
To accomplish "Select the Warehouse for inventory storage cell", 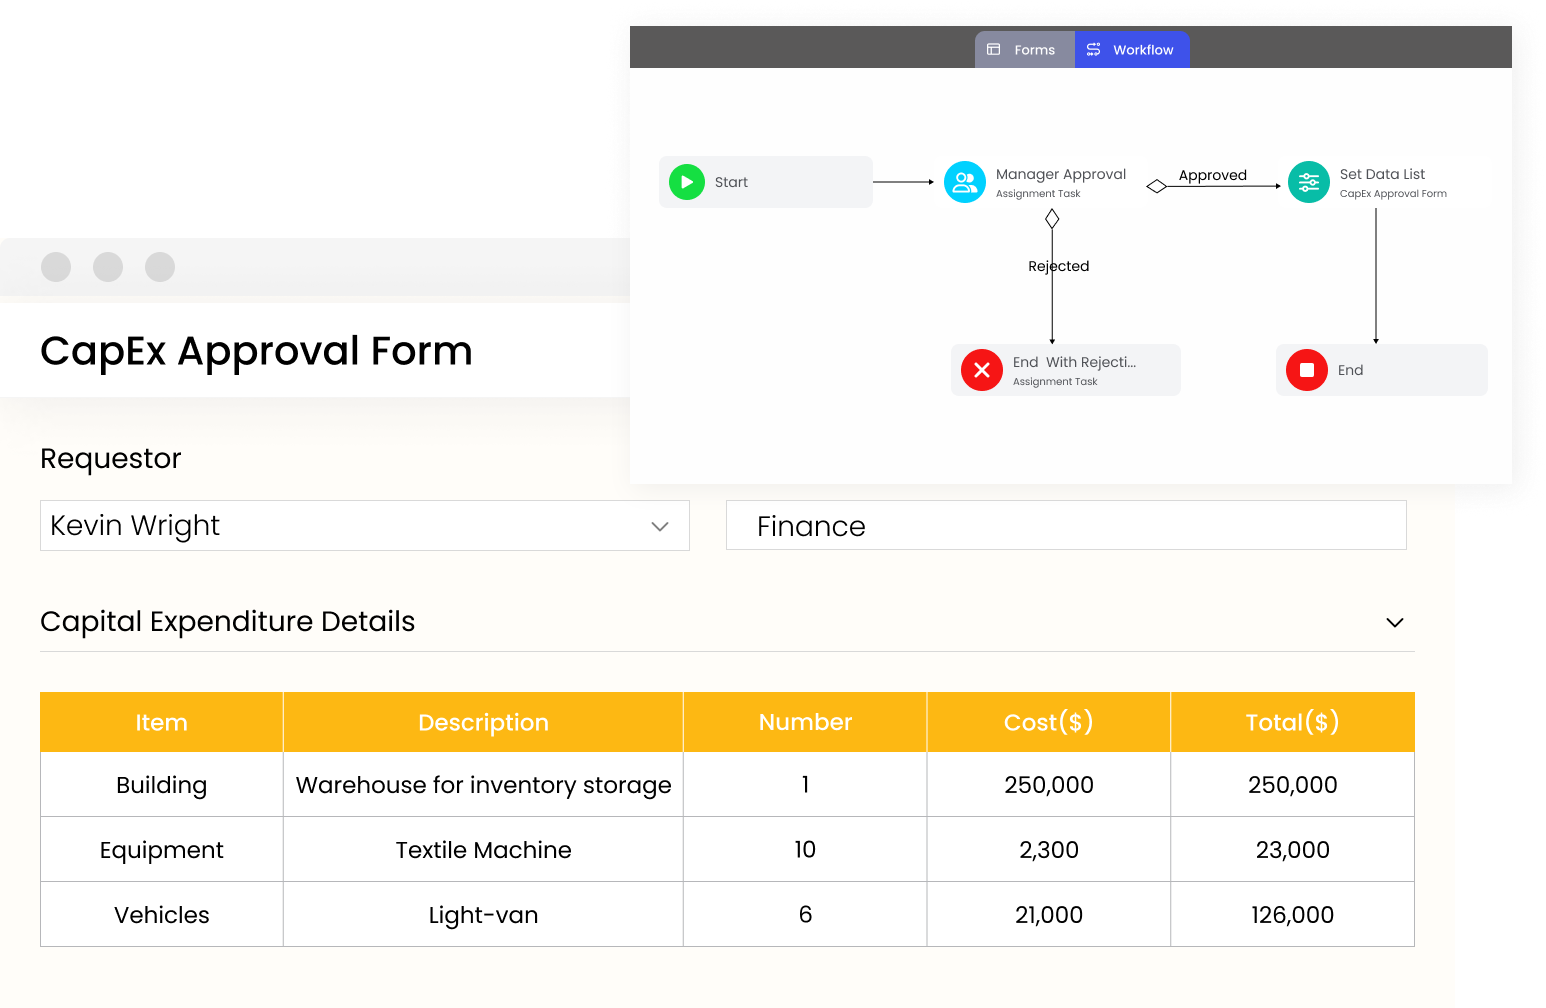I will [x=483, y=785].
